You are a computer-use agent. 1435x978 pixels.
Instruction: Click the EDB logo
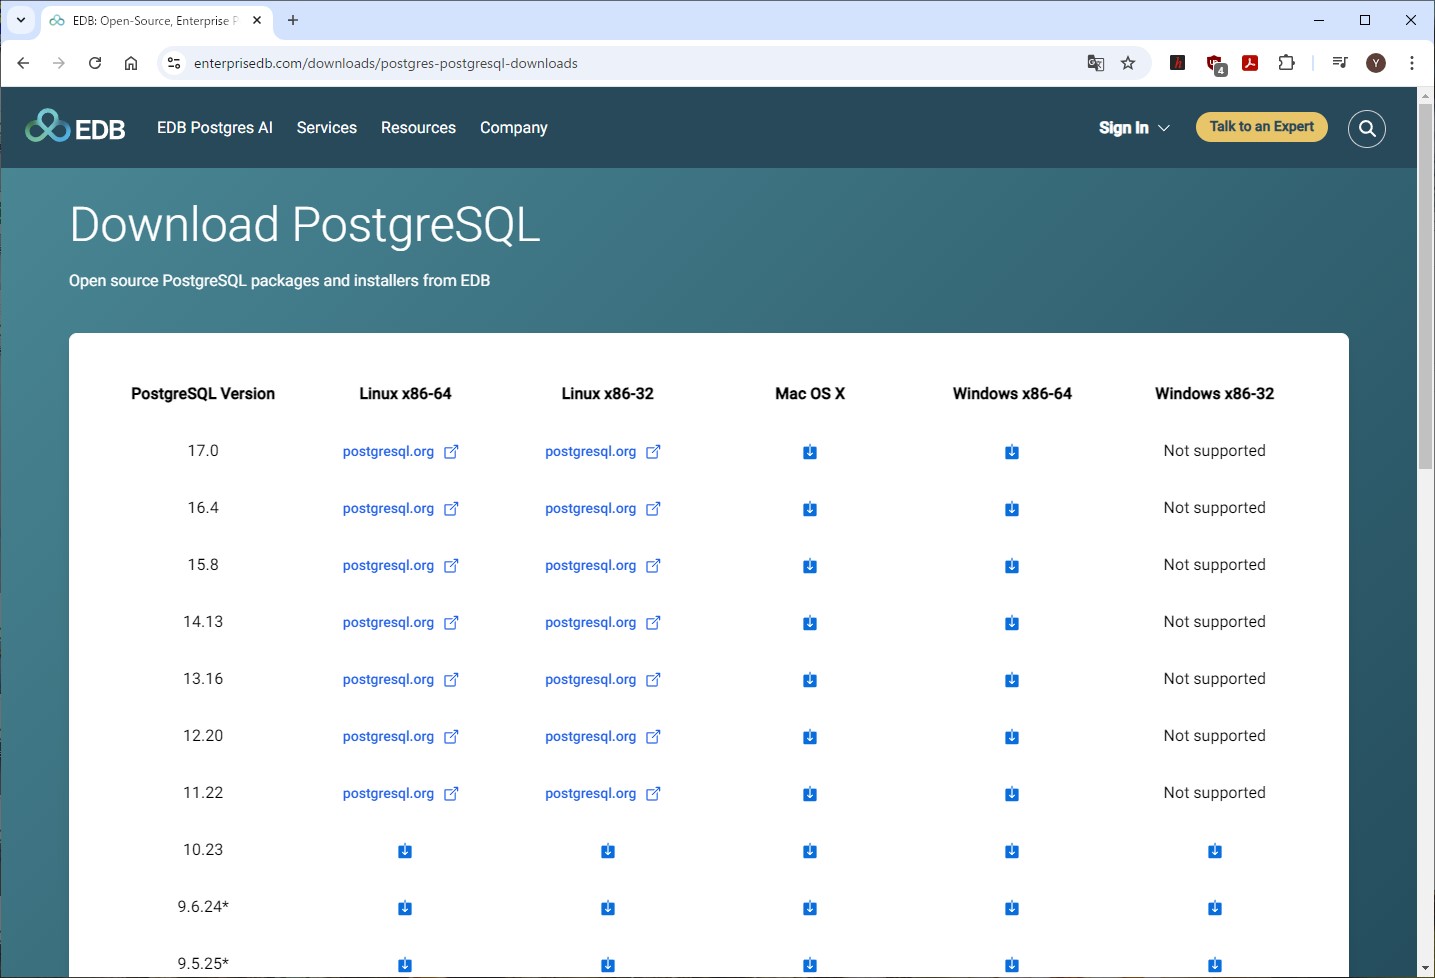tap(76, 127)
